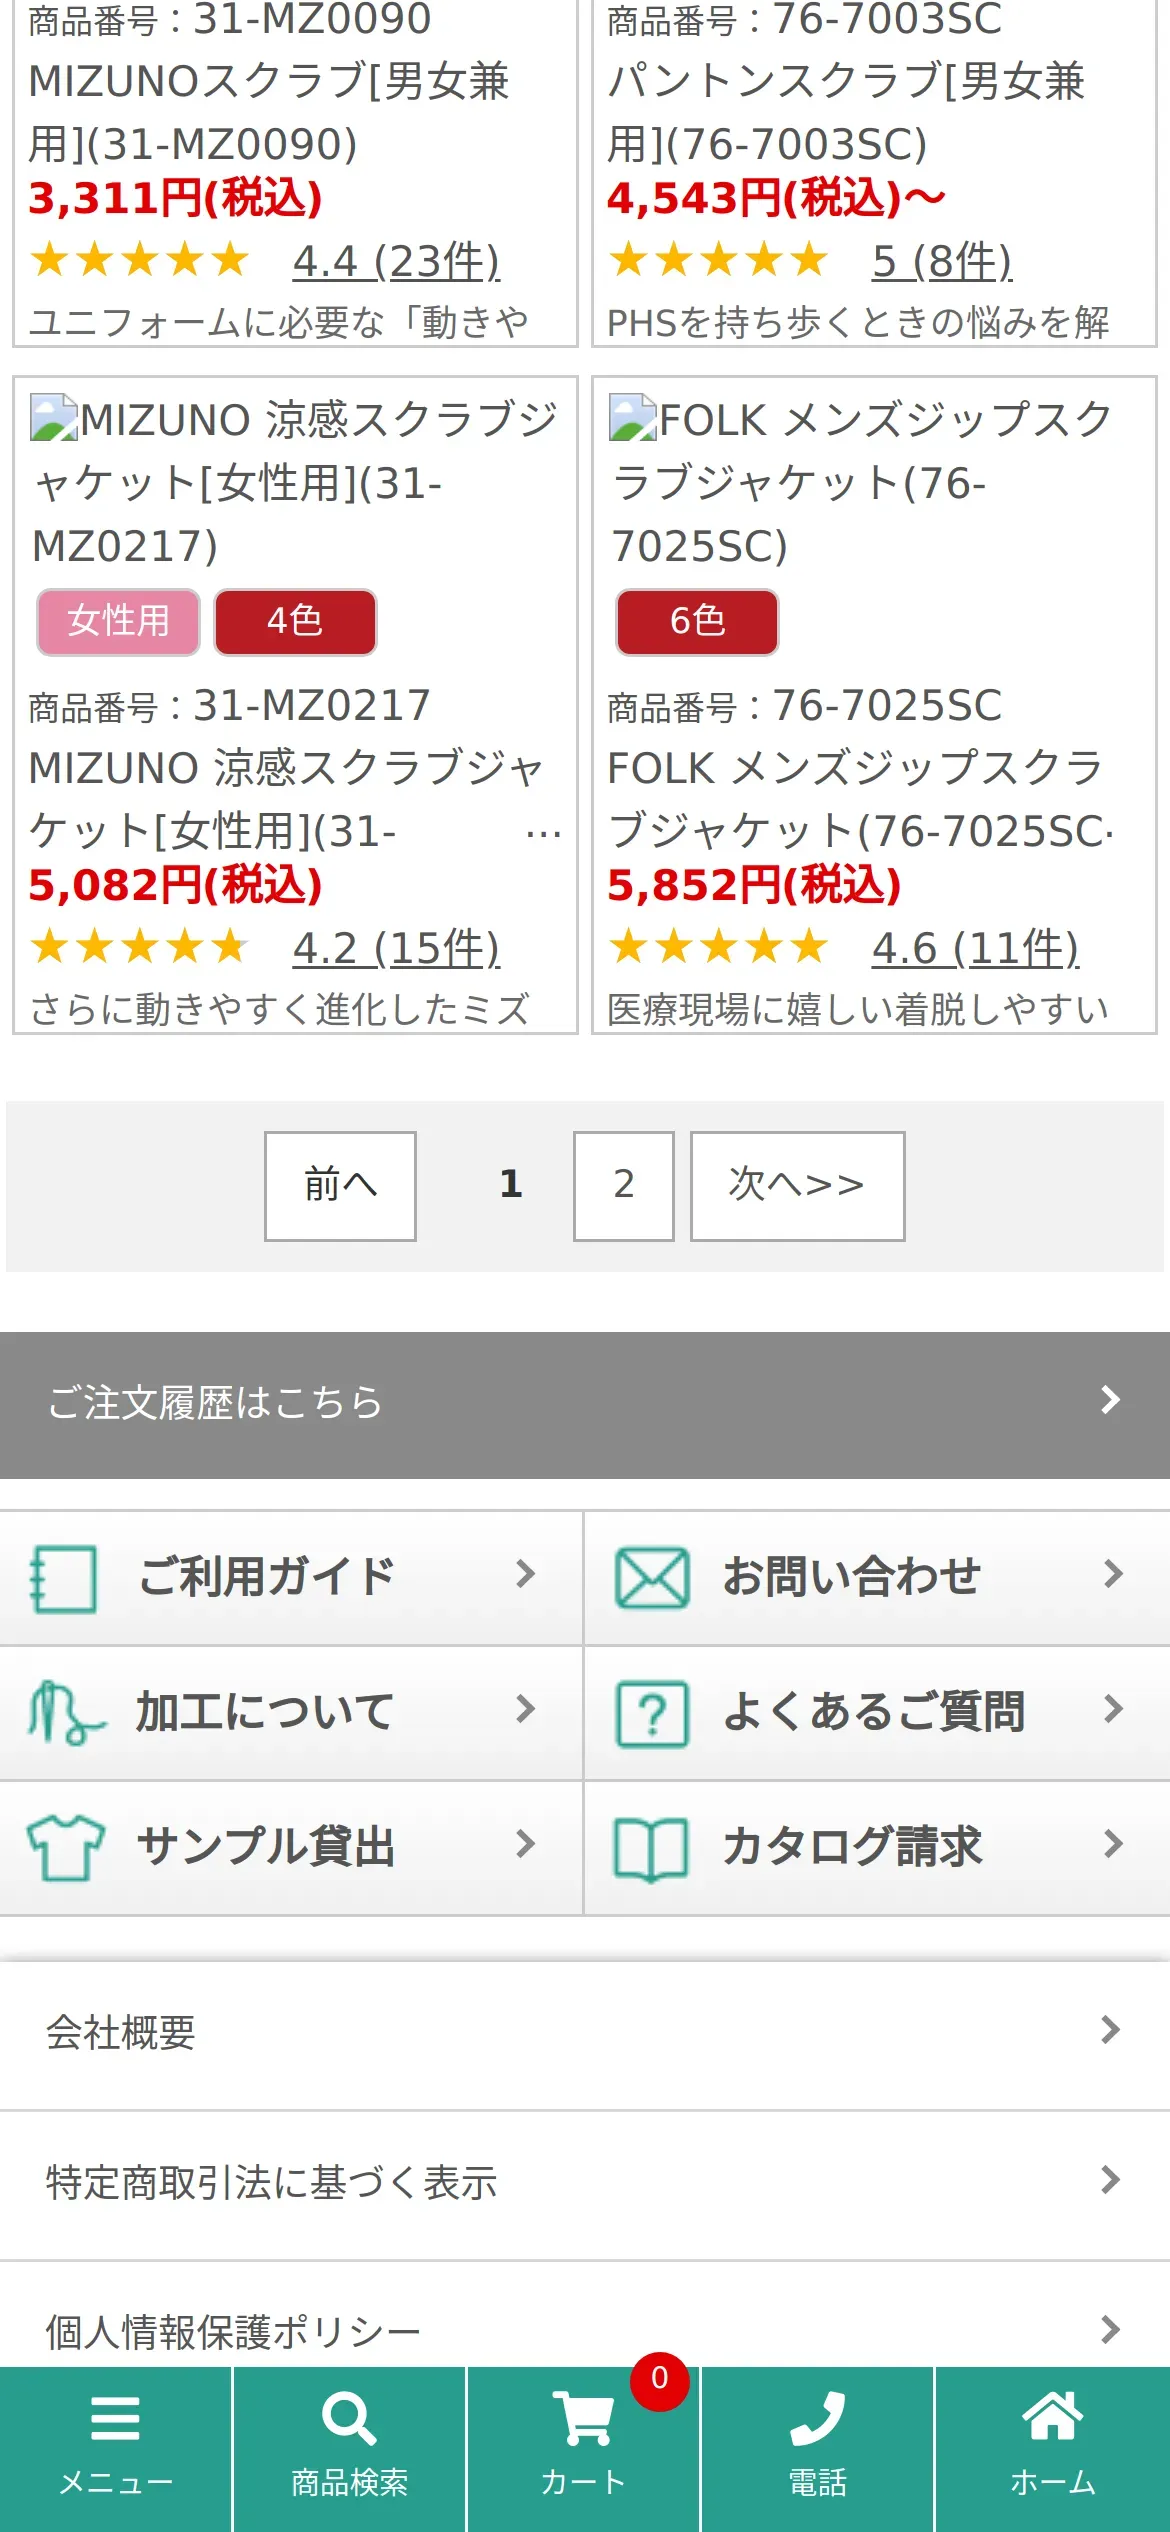Screen dimensions: 1170x2532
Task: Go to ホーム house icon
Action: (1052, 2416)
